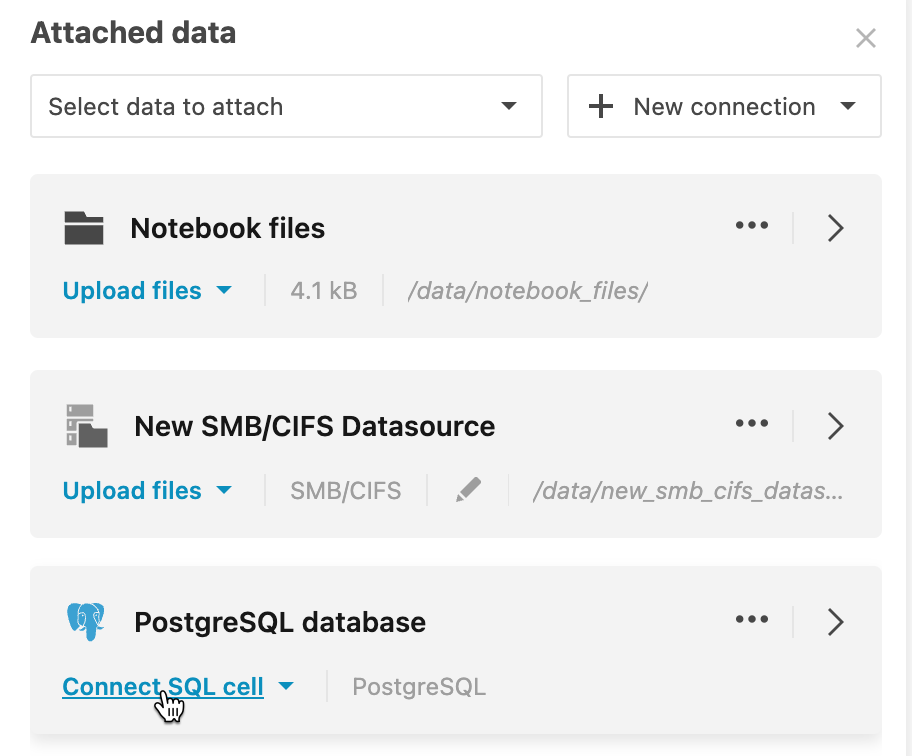Click the New connection button
Viewport: 912px width, 756px height.
point(722,106)
